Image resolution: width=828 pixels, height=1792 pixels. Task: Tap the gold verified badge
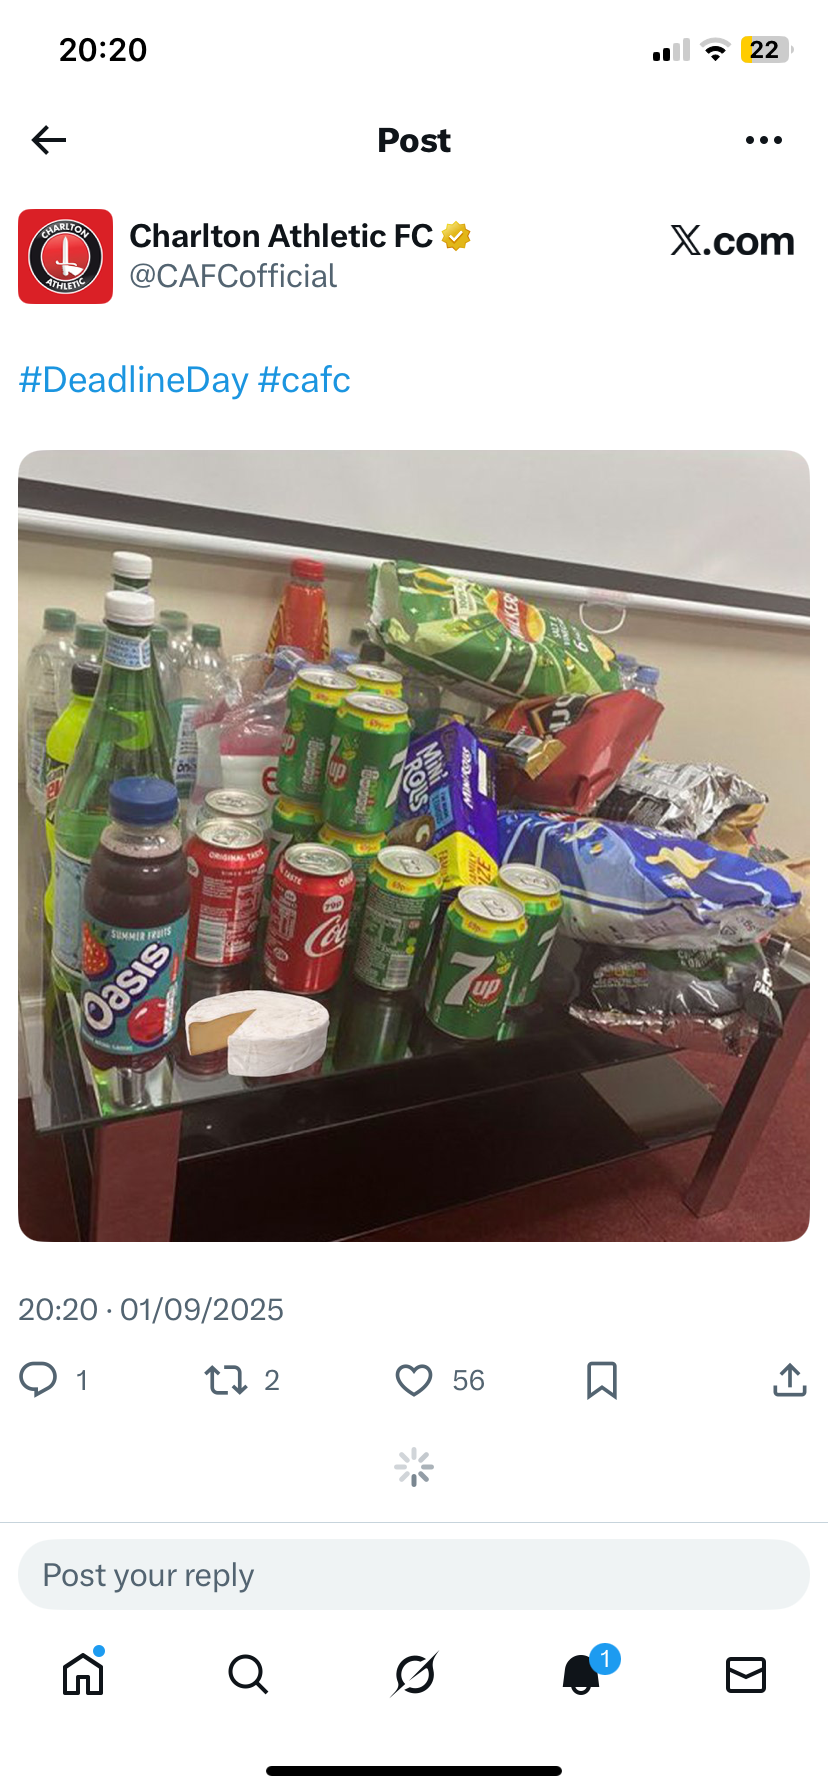456,236
